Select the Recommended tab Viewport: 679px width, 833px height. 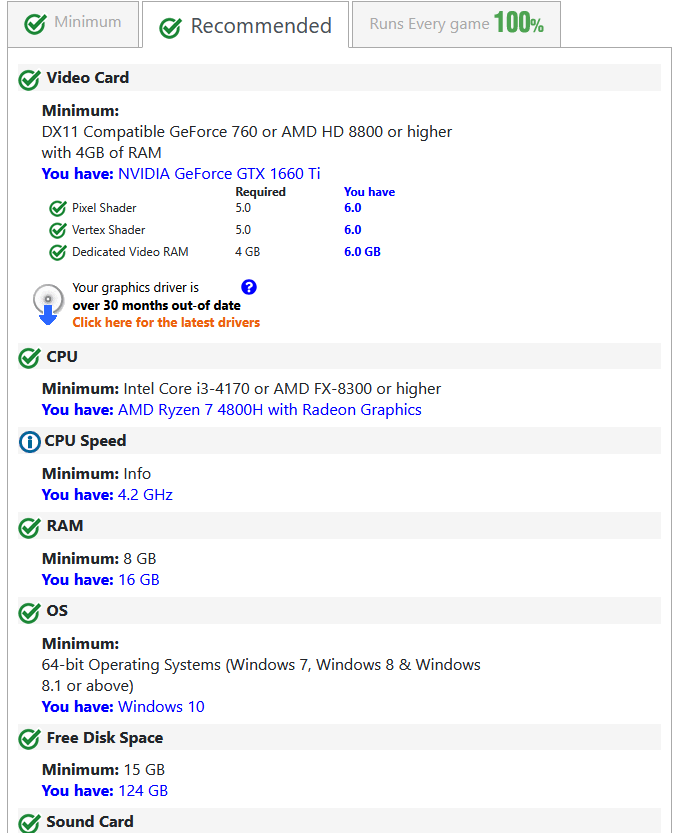tap(245, 24)
